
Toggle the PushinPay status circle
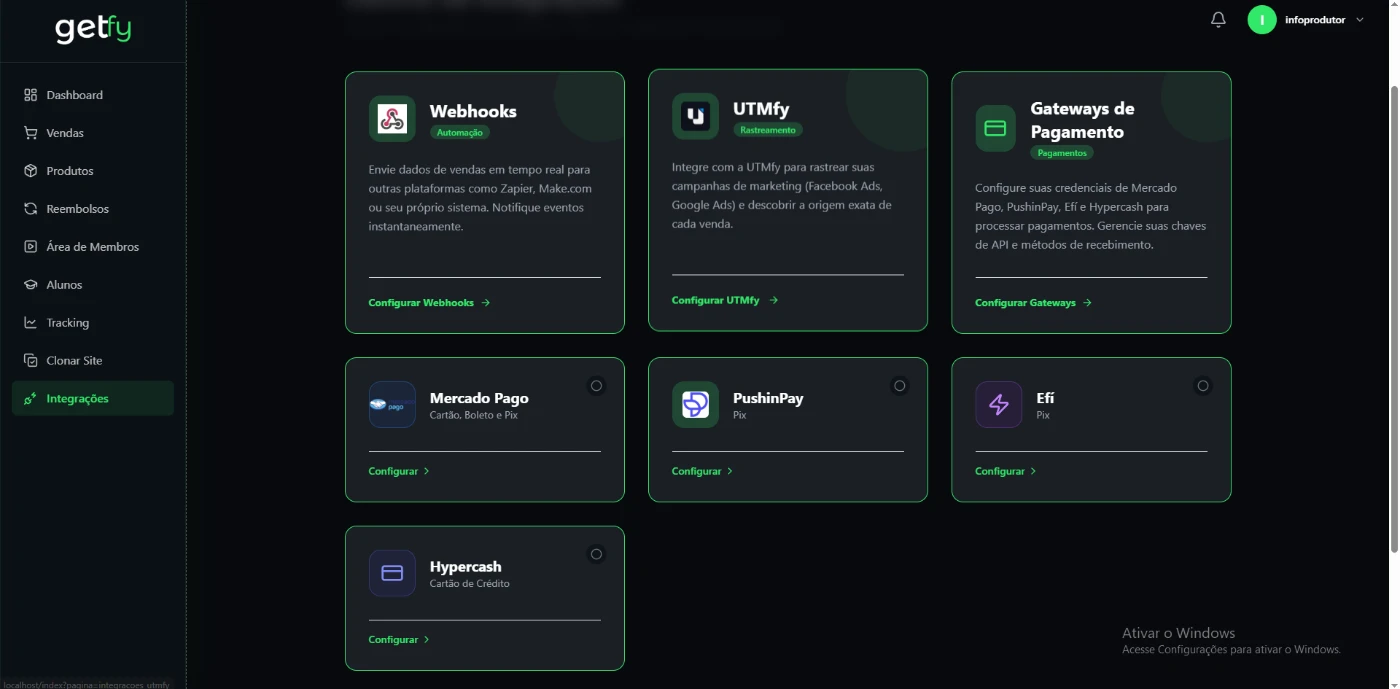click(x=899, y=386)
